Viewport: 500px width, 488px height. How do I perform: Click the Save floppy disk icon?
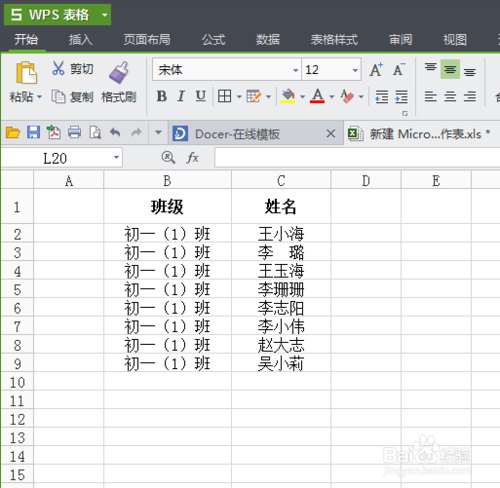pyautogui.click(x=33, y=133)
